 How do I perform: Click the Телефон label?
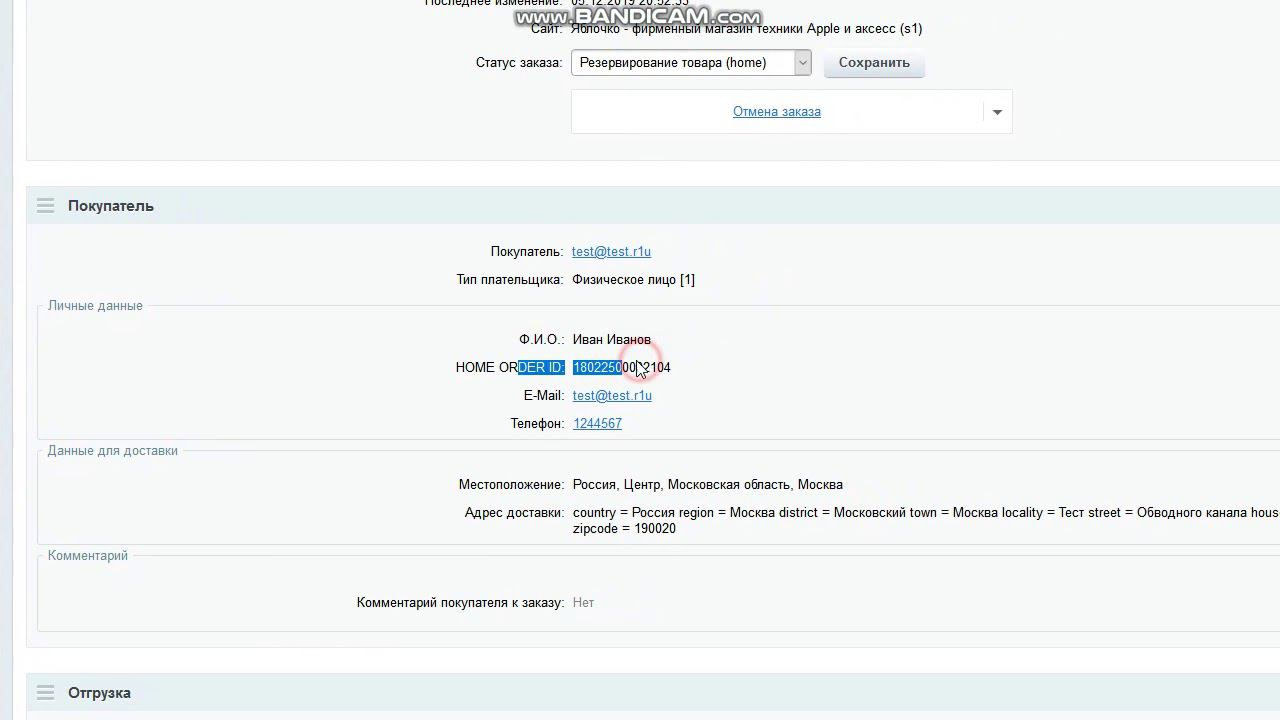tap(537, 423)
